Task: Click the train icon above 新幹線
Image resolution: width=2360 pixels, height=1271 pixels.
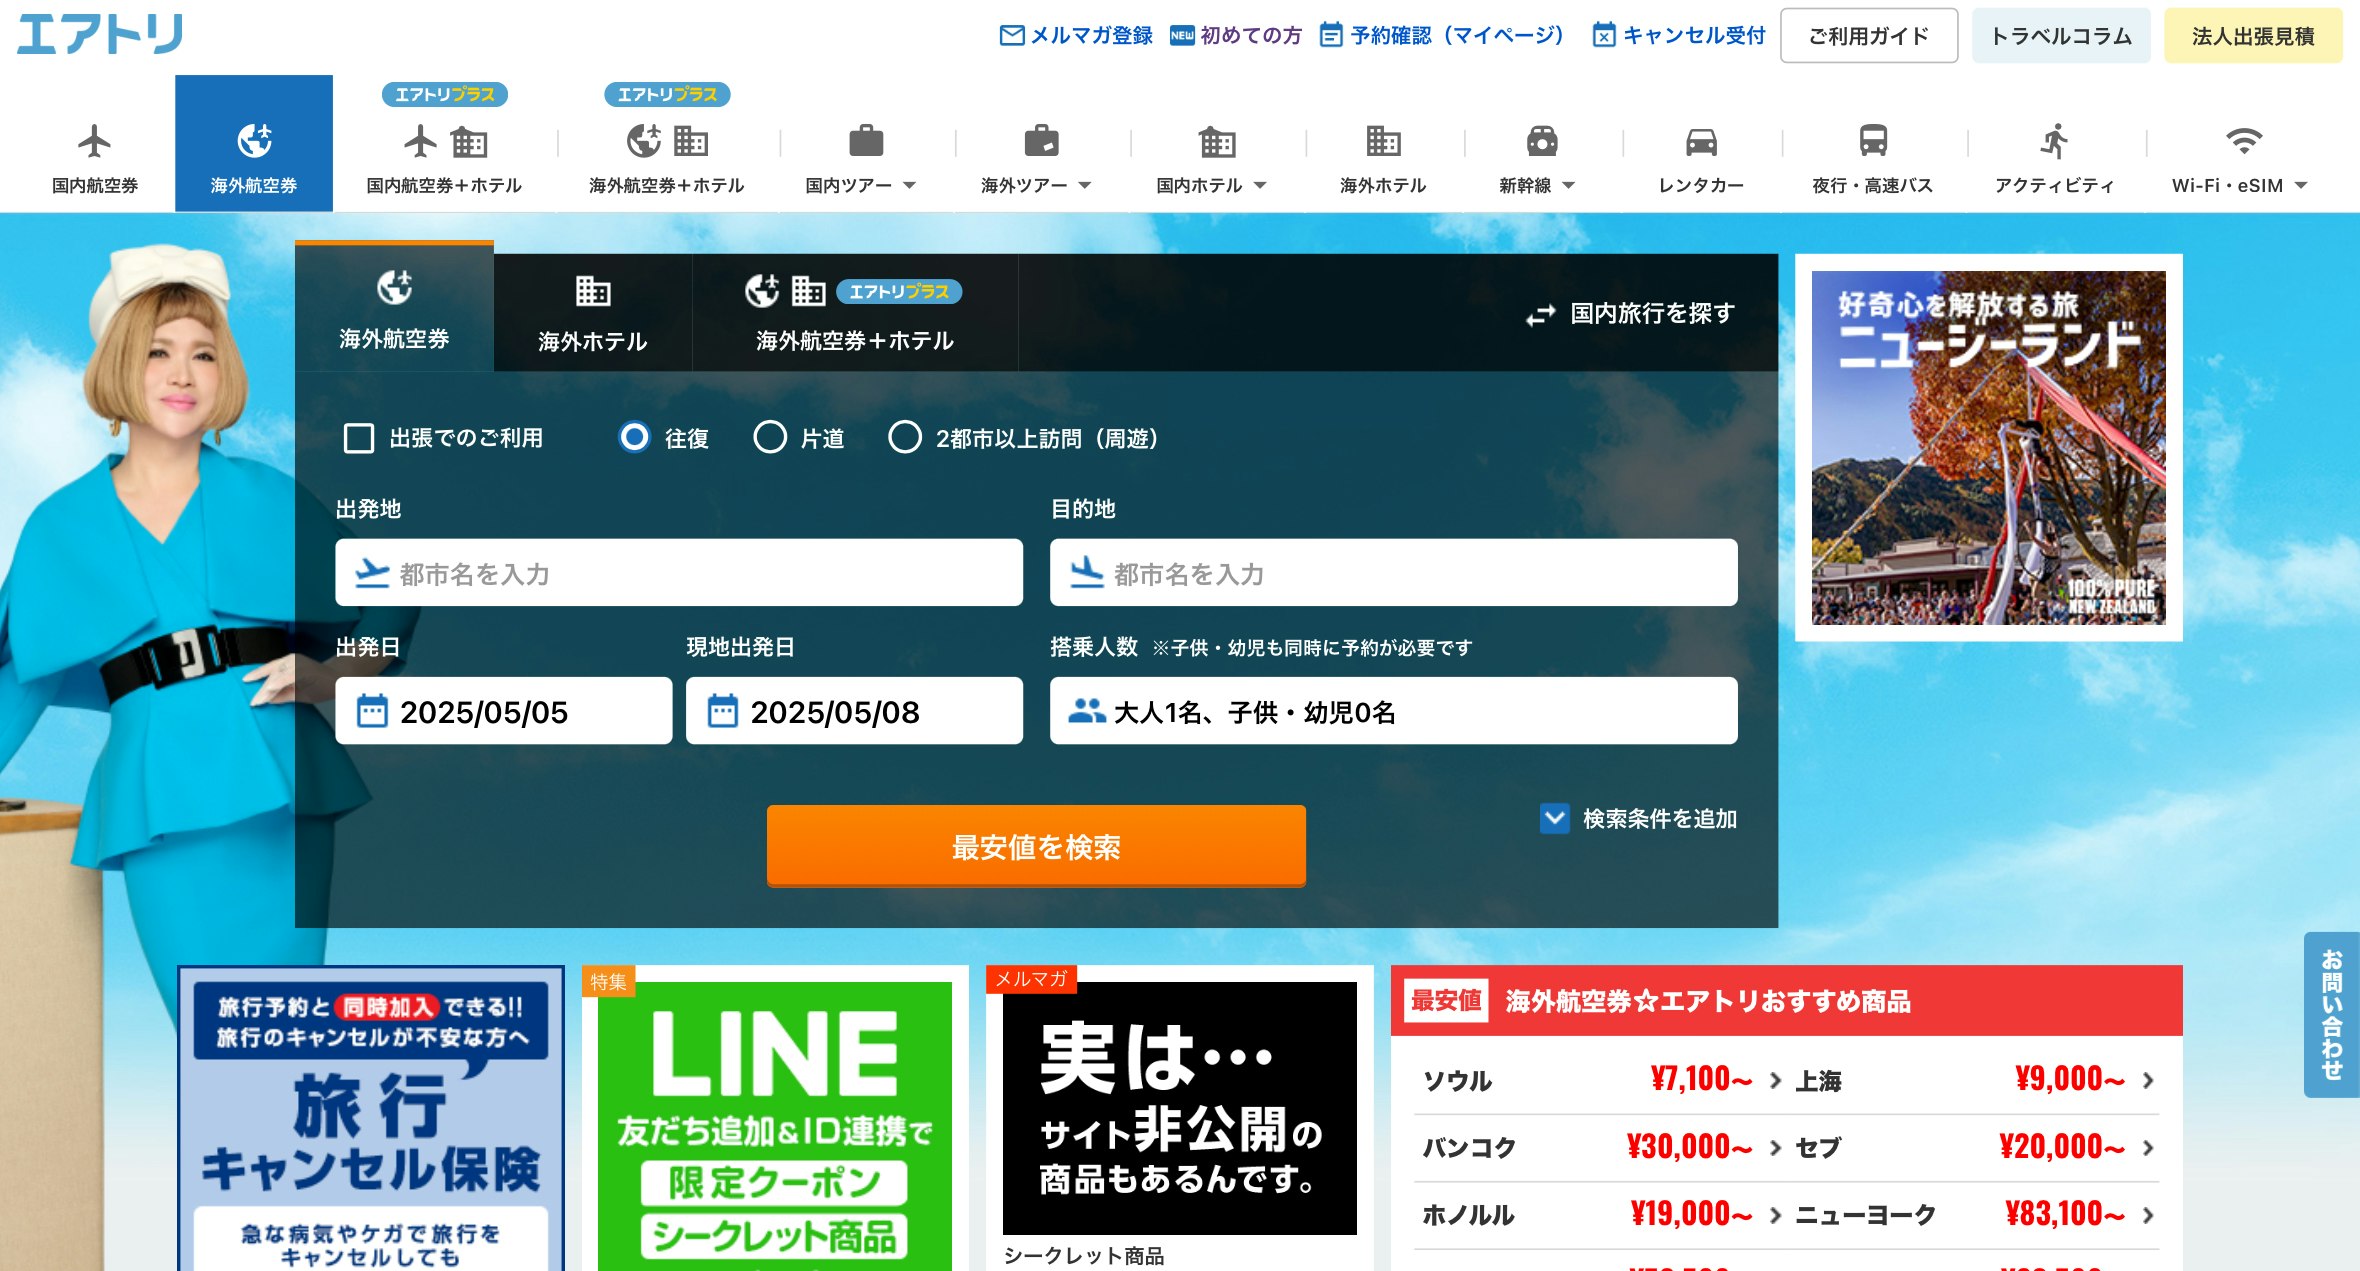Action: [x=1542, y=141]
